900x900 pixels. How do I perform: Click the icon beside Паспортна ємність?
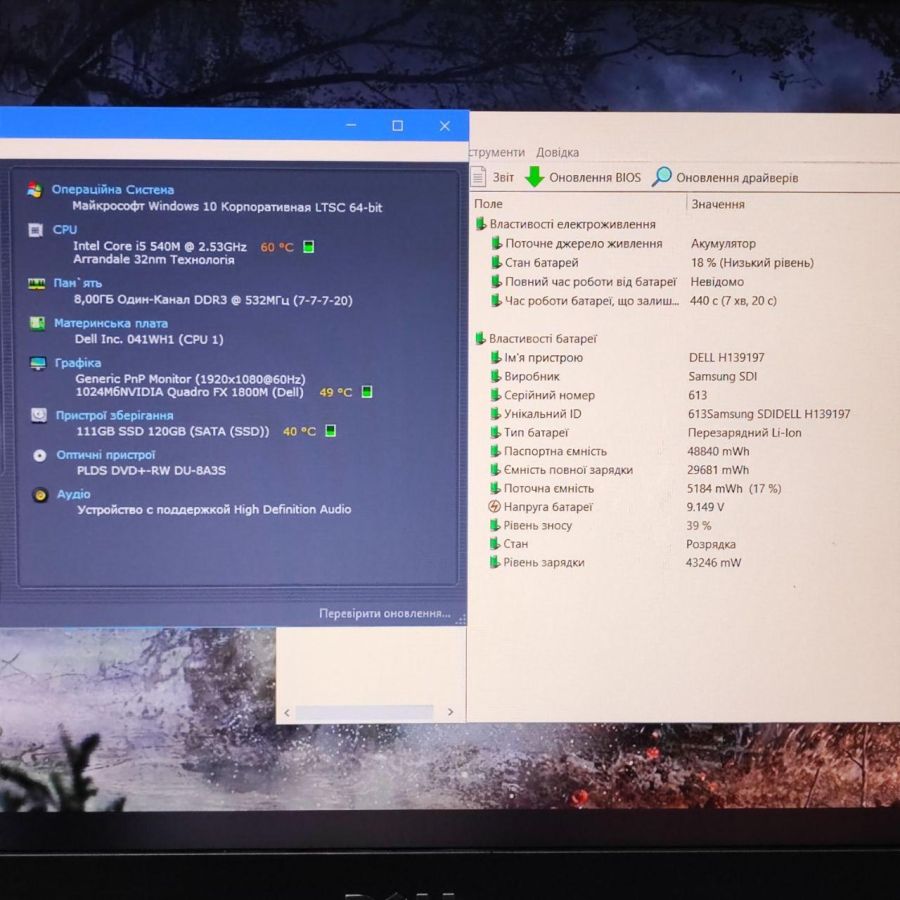coord(495,451)
